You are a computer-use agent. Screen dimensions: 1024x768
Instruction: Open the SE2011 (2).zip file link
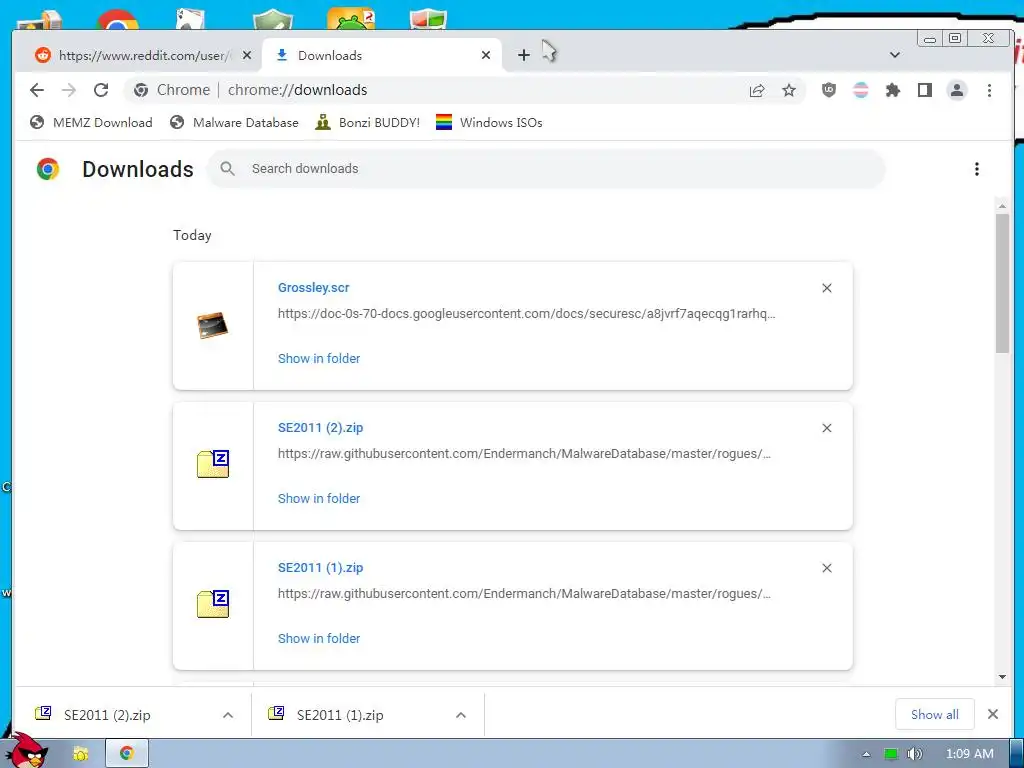coord(321,428)
